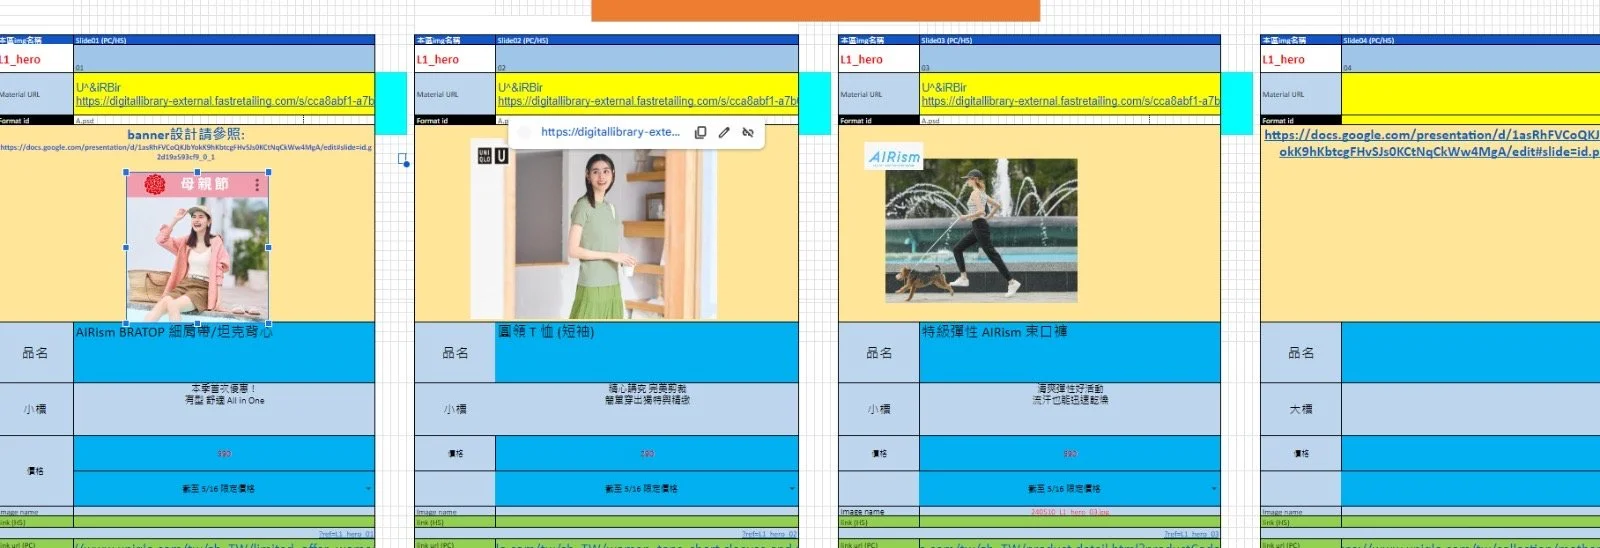Select the subtitle cell under AIRism 束口褲 product name

coord(1070,409)
